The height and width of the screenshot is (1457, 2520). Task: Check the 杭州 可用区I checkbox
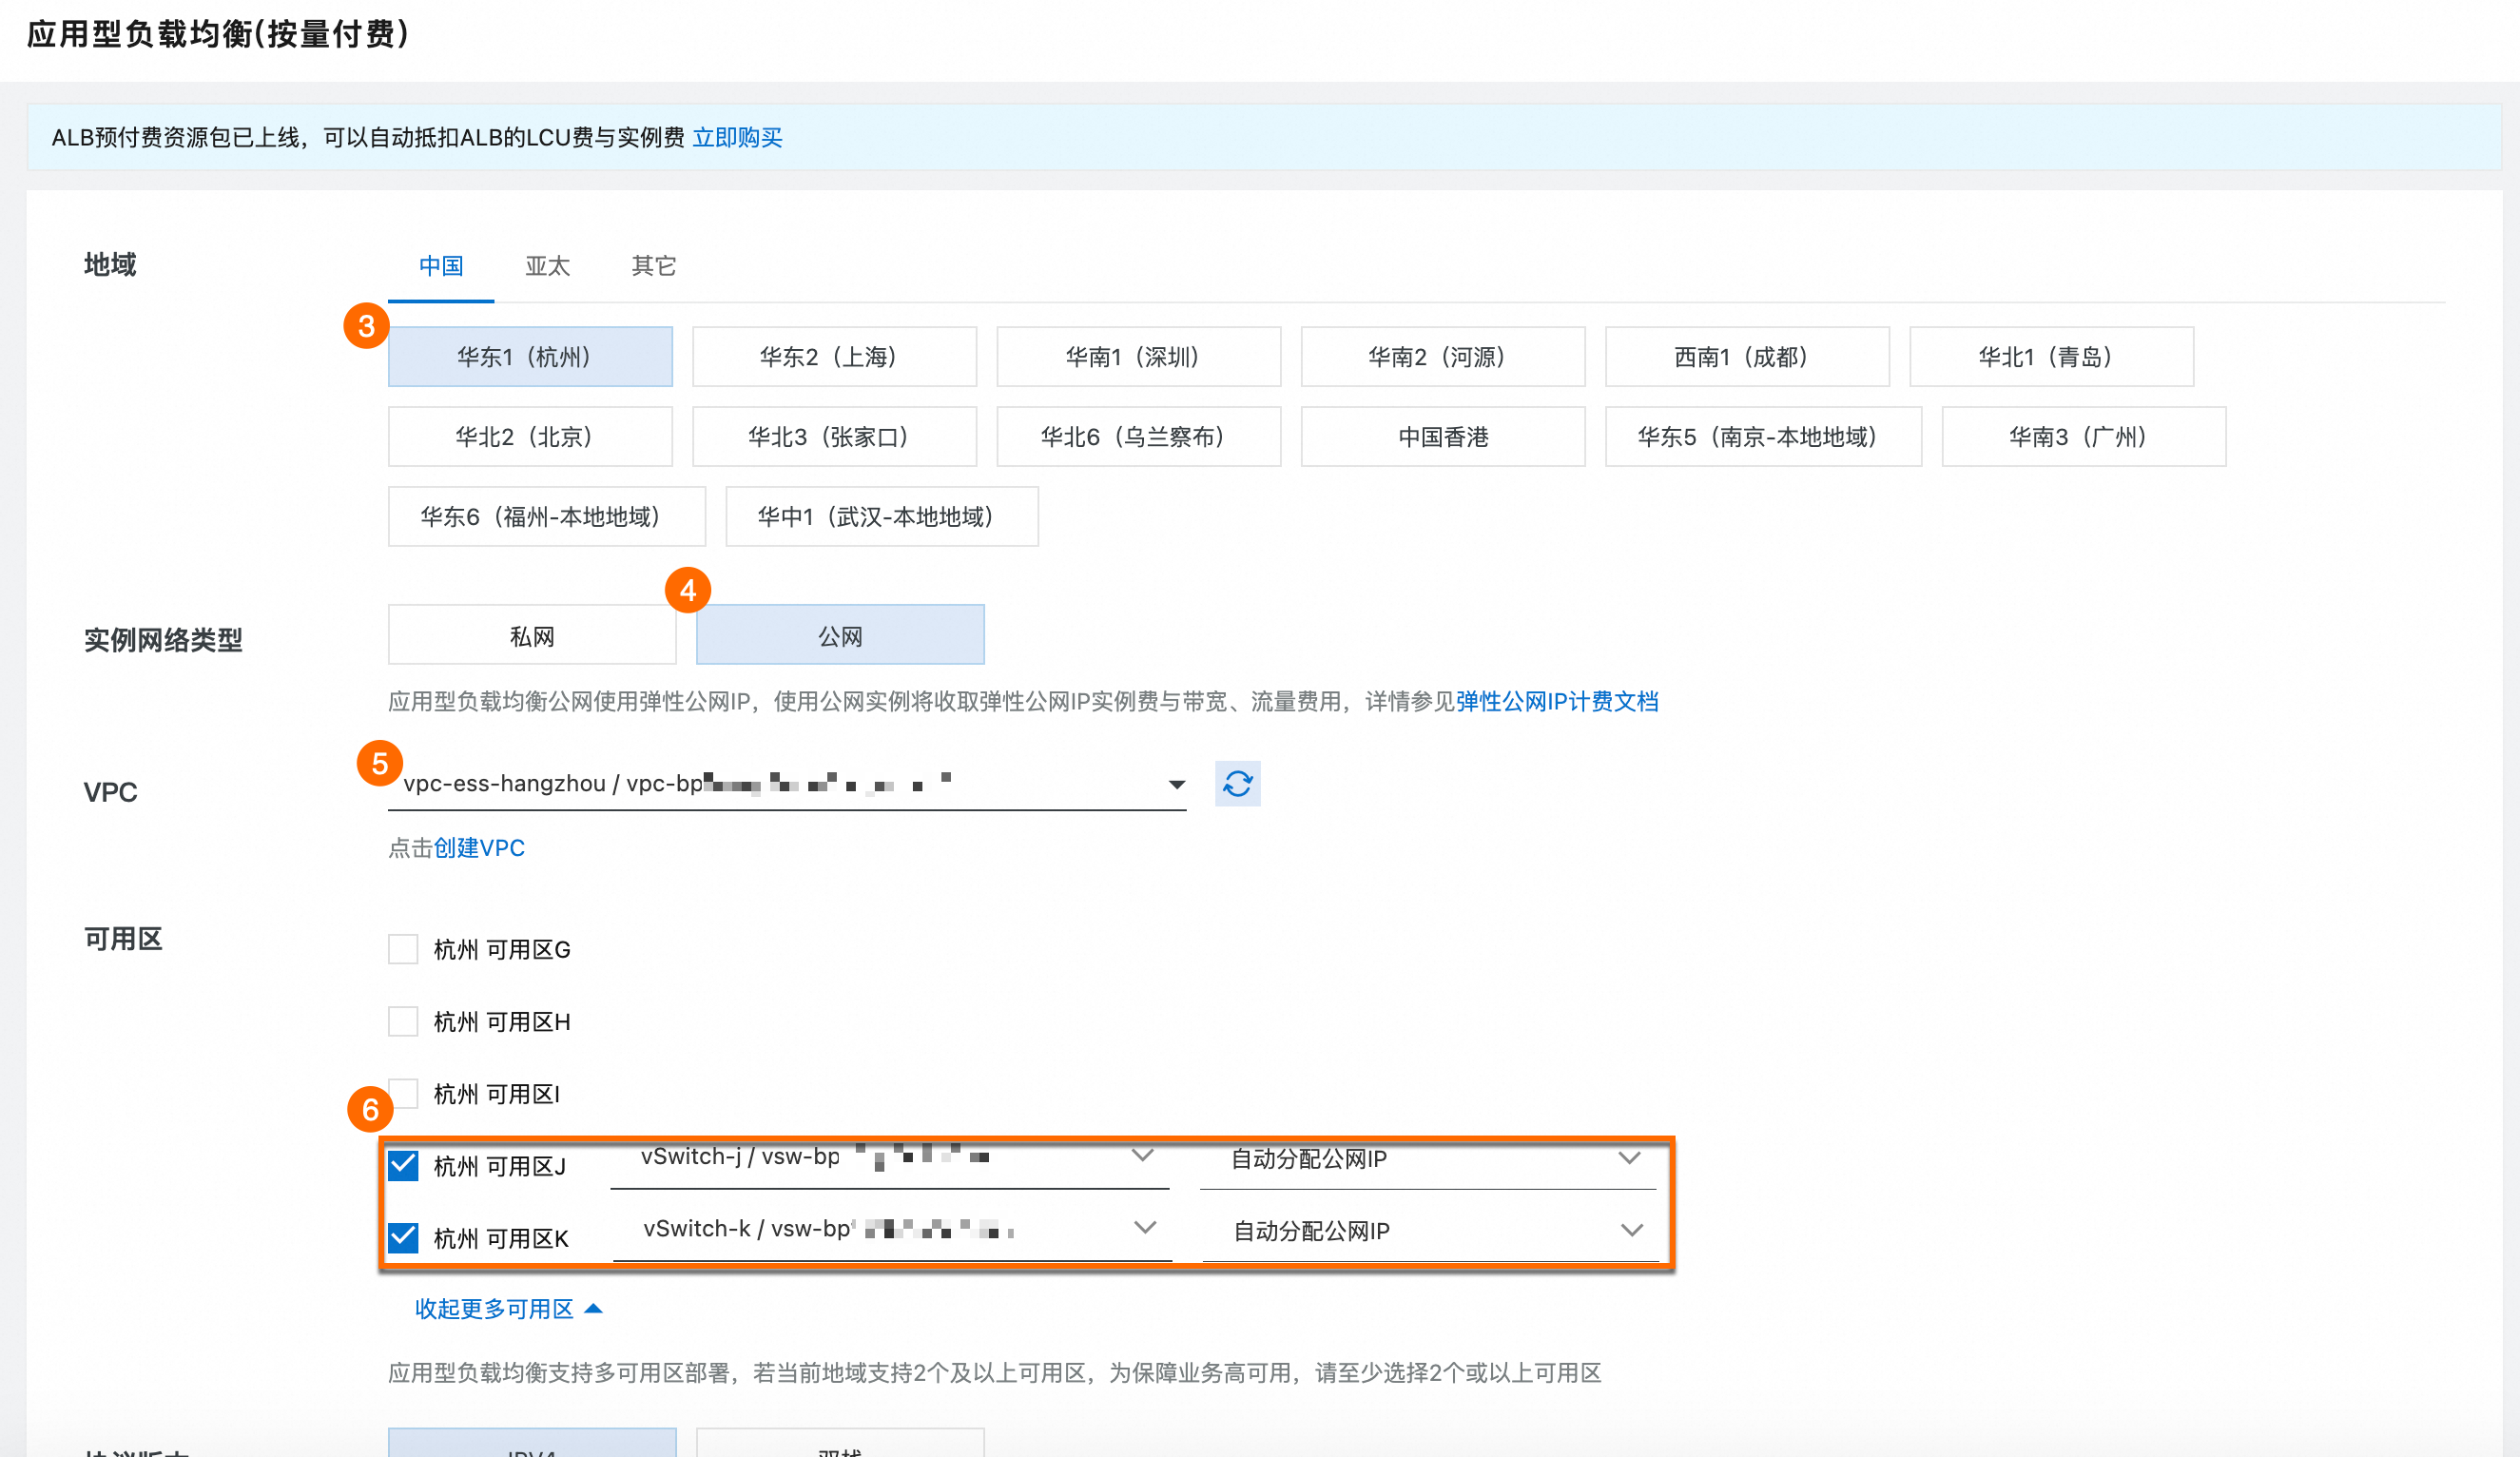[x=403, y=1093]
